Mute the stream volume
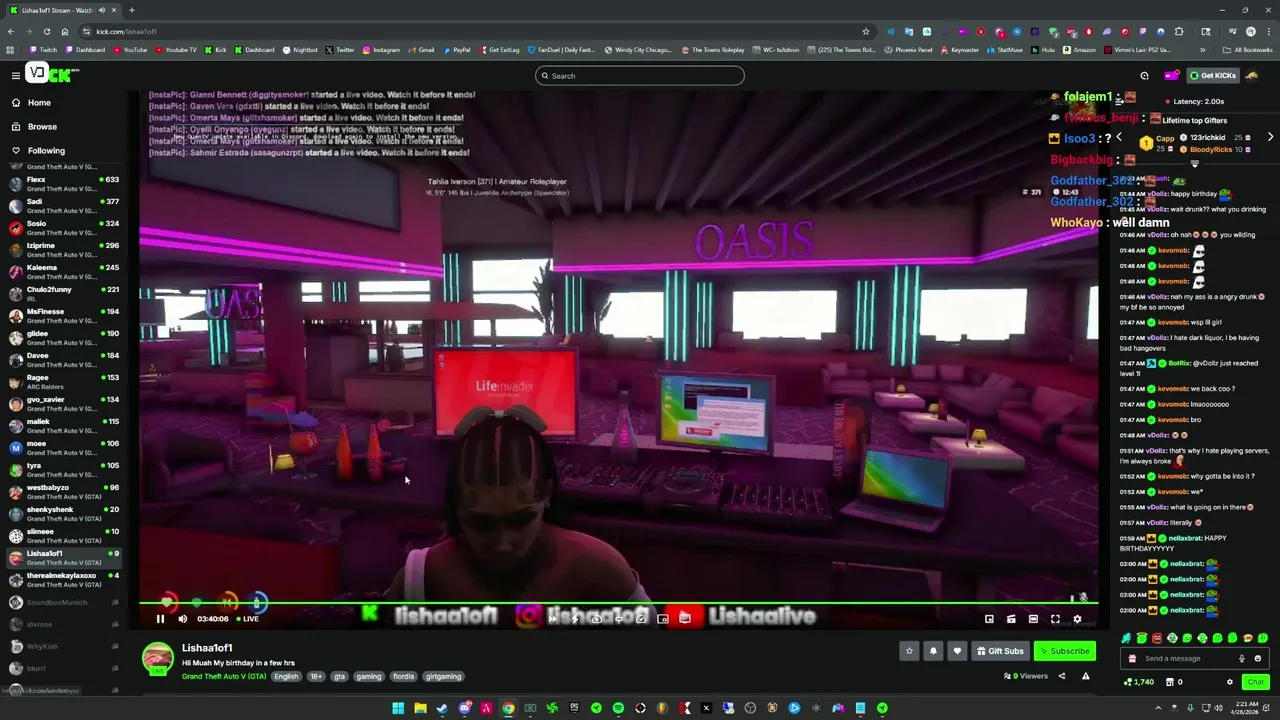Screen dimensions: 1280x720 coord(182,619)
